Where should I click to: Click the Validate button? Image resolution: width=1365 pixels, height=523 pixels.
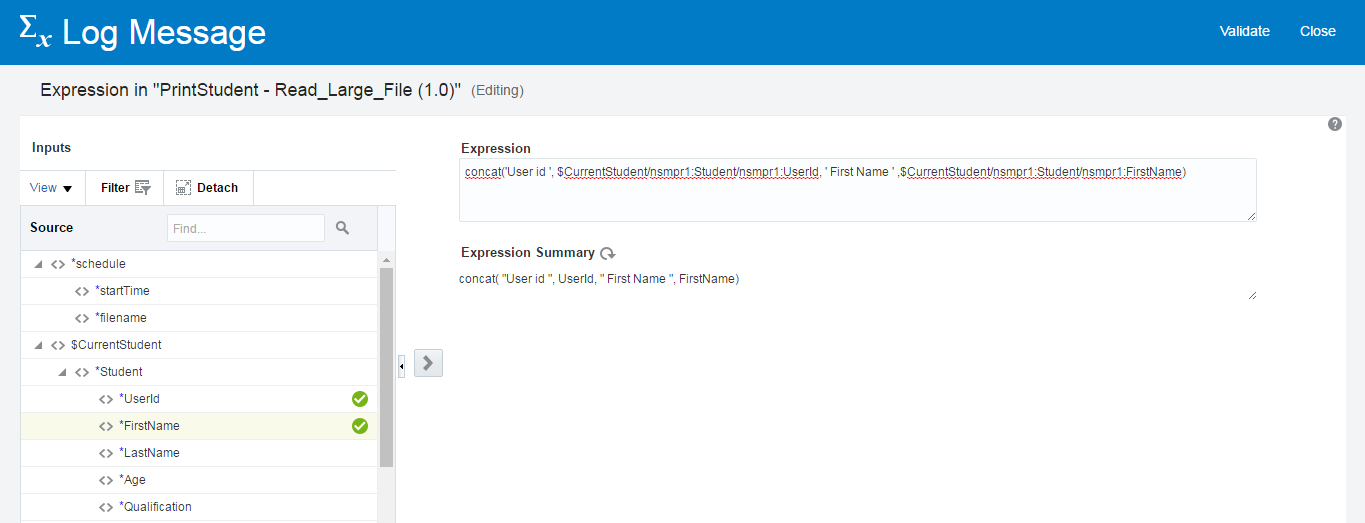point(1244,31)
